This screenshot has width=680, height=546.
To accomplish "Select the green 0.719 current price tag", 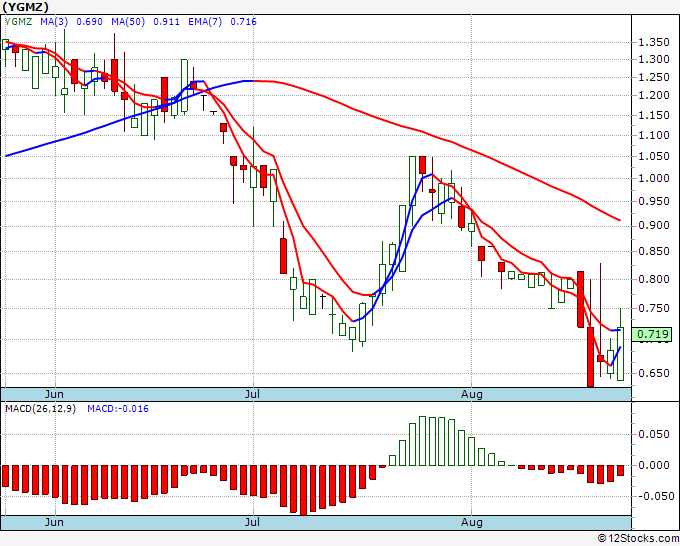I will (x=652, y=334).
